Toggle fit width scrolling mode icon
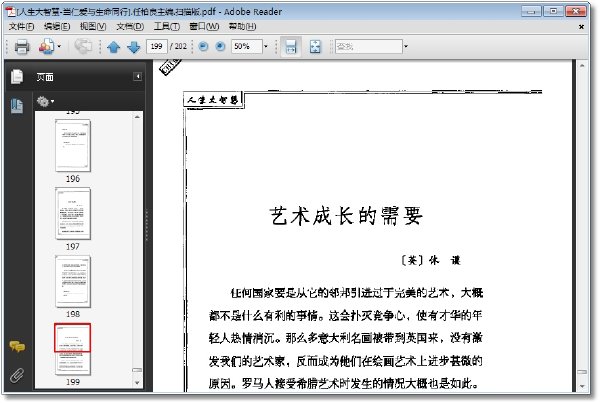This screenshot has height=404, width=600. pos(291,47)
